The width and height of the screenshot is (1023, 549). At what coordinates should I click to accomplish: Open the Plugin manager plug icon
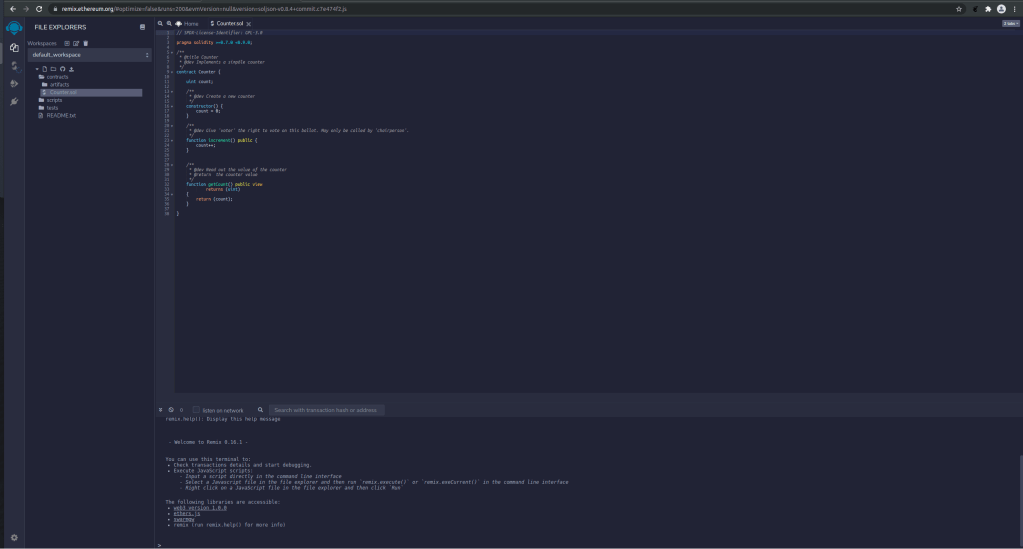coord(14,102)
